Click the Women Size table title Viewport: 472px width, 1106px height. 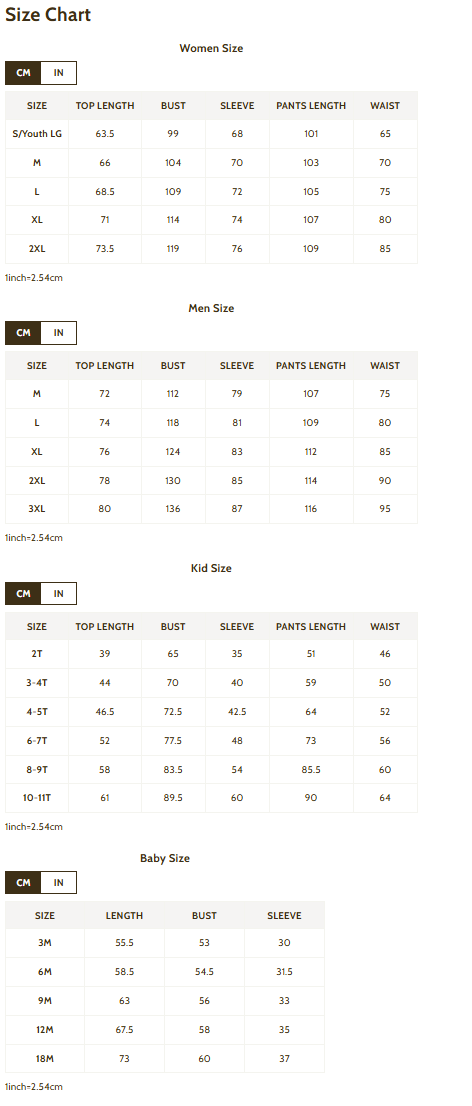point(211,48)
